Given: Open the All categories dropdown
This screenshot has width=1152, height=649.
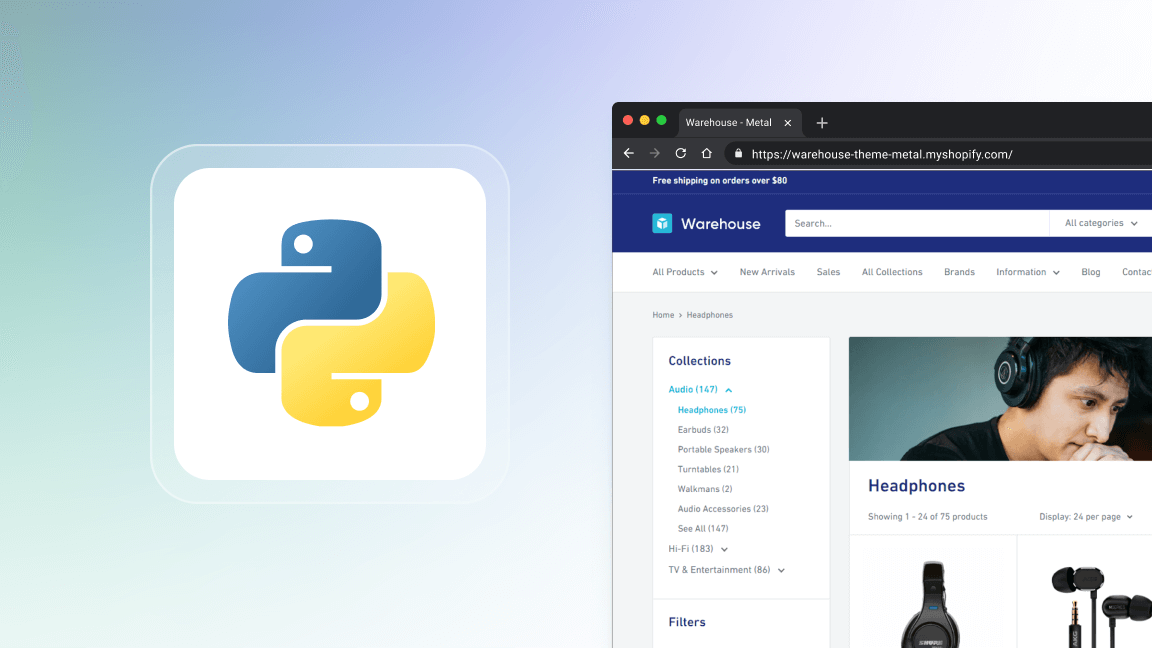Looking at the screenshot, I should tap(1098, 223).
